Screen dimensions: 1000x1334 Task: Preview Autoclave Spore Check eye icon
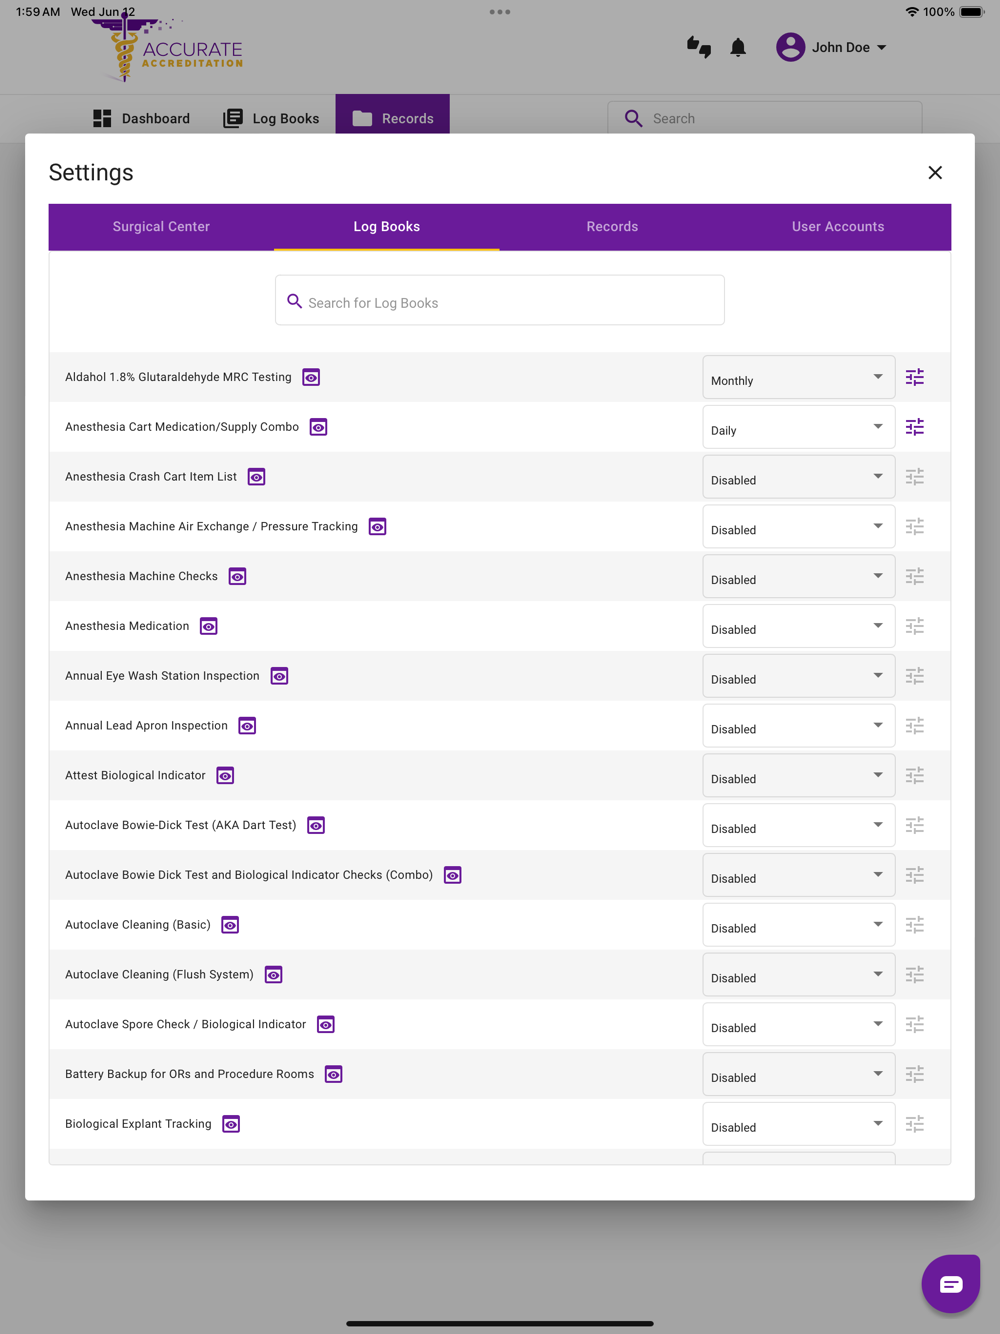pos(326,1025)
